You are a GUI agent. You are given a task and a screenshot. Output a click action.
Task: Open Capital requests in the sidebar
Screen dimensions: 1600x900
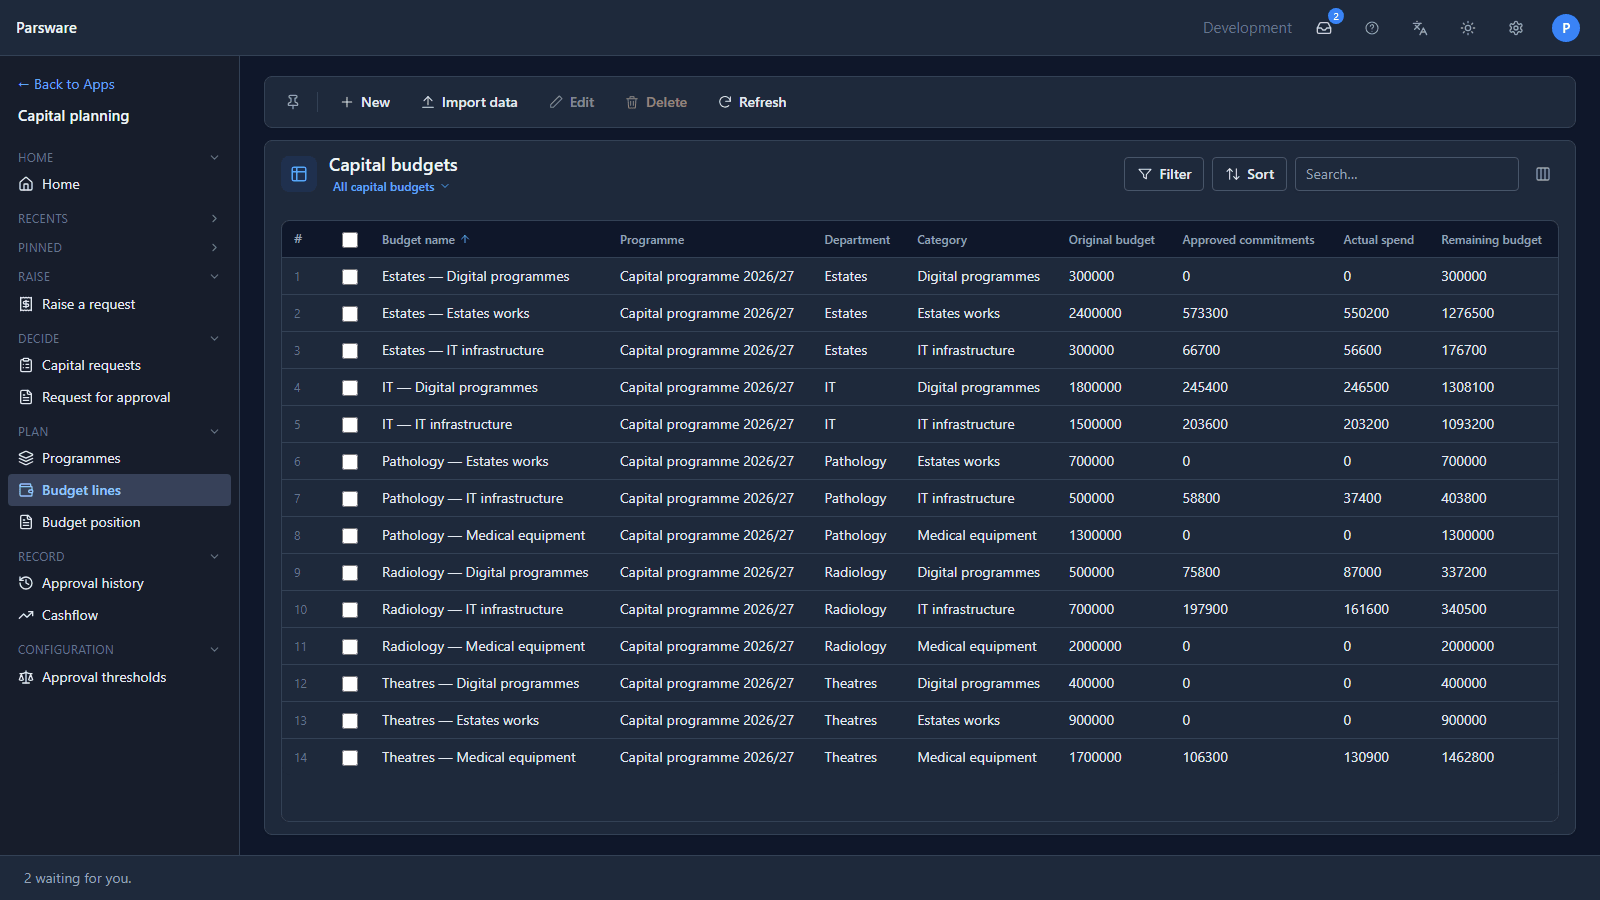point(119,365)
